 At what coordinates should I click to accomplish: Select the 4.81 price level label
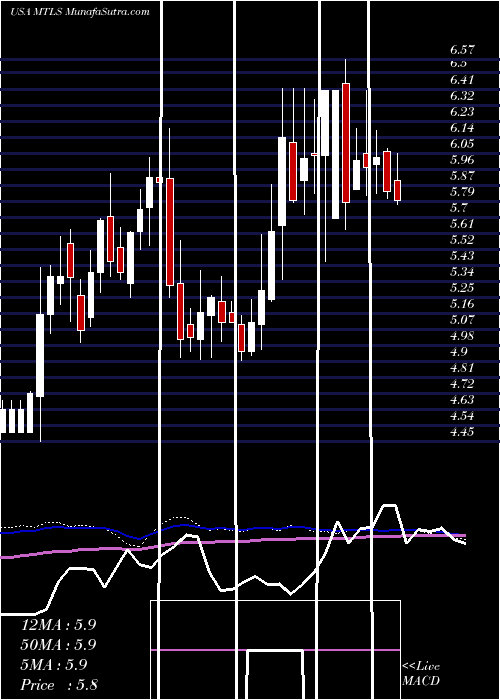[x=462, y=368]
